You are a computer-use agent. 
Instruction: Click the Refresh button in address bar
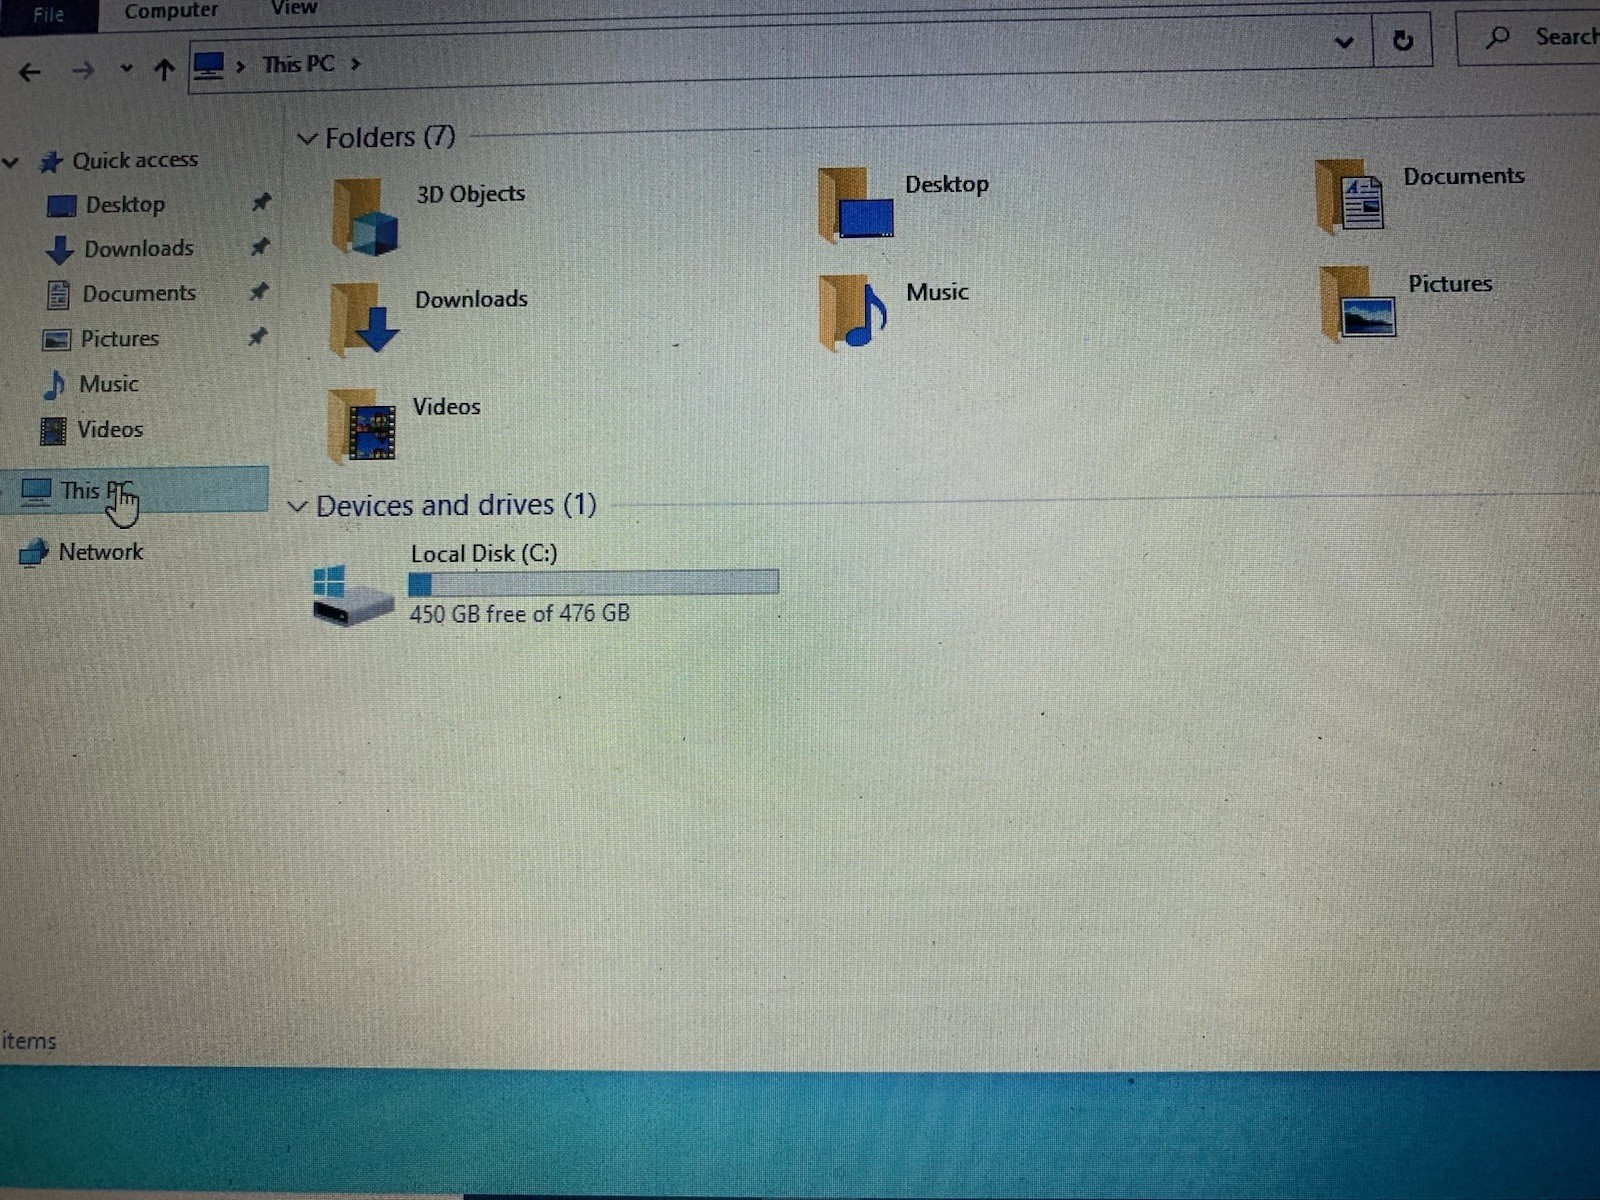(1403, 40)
